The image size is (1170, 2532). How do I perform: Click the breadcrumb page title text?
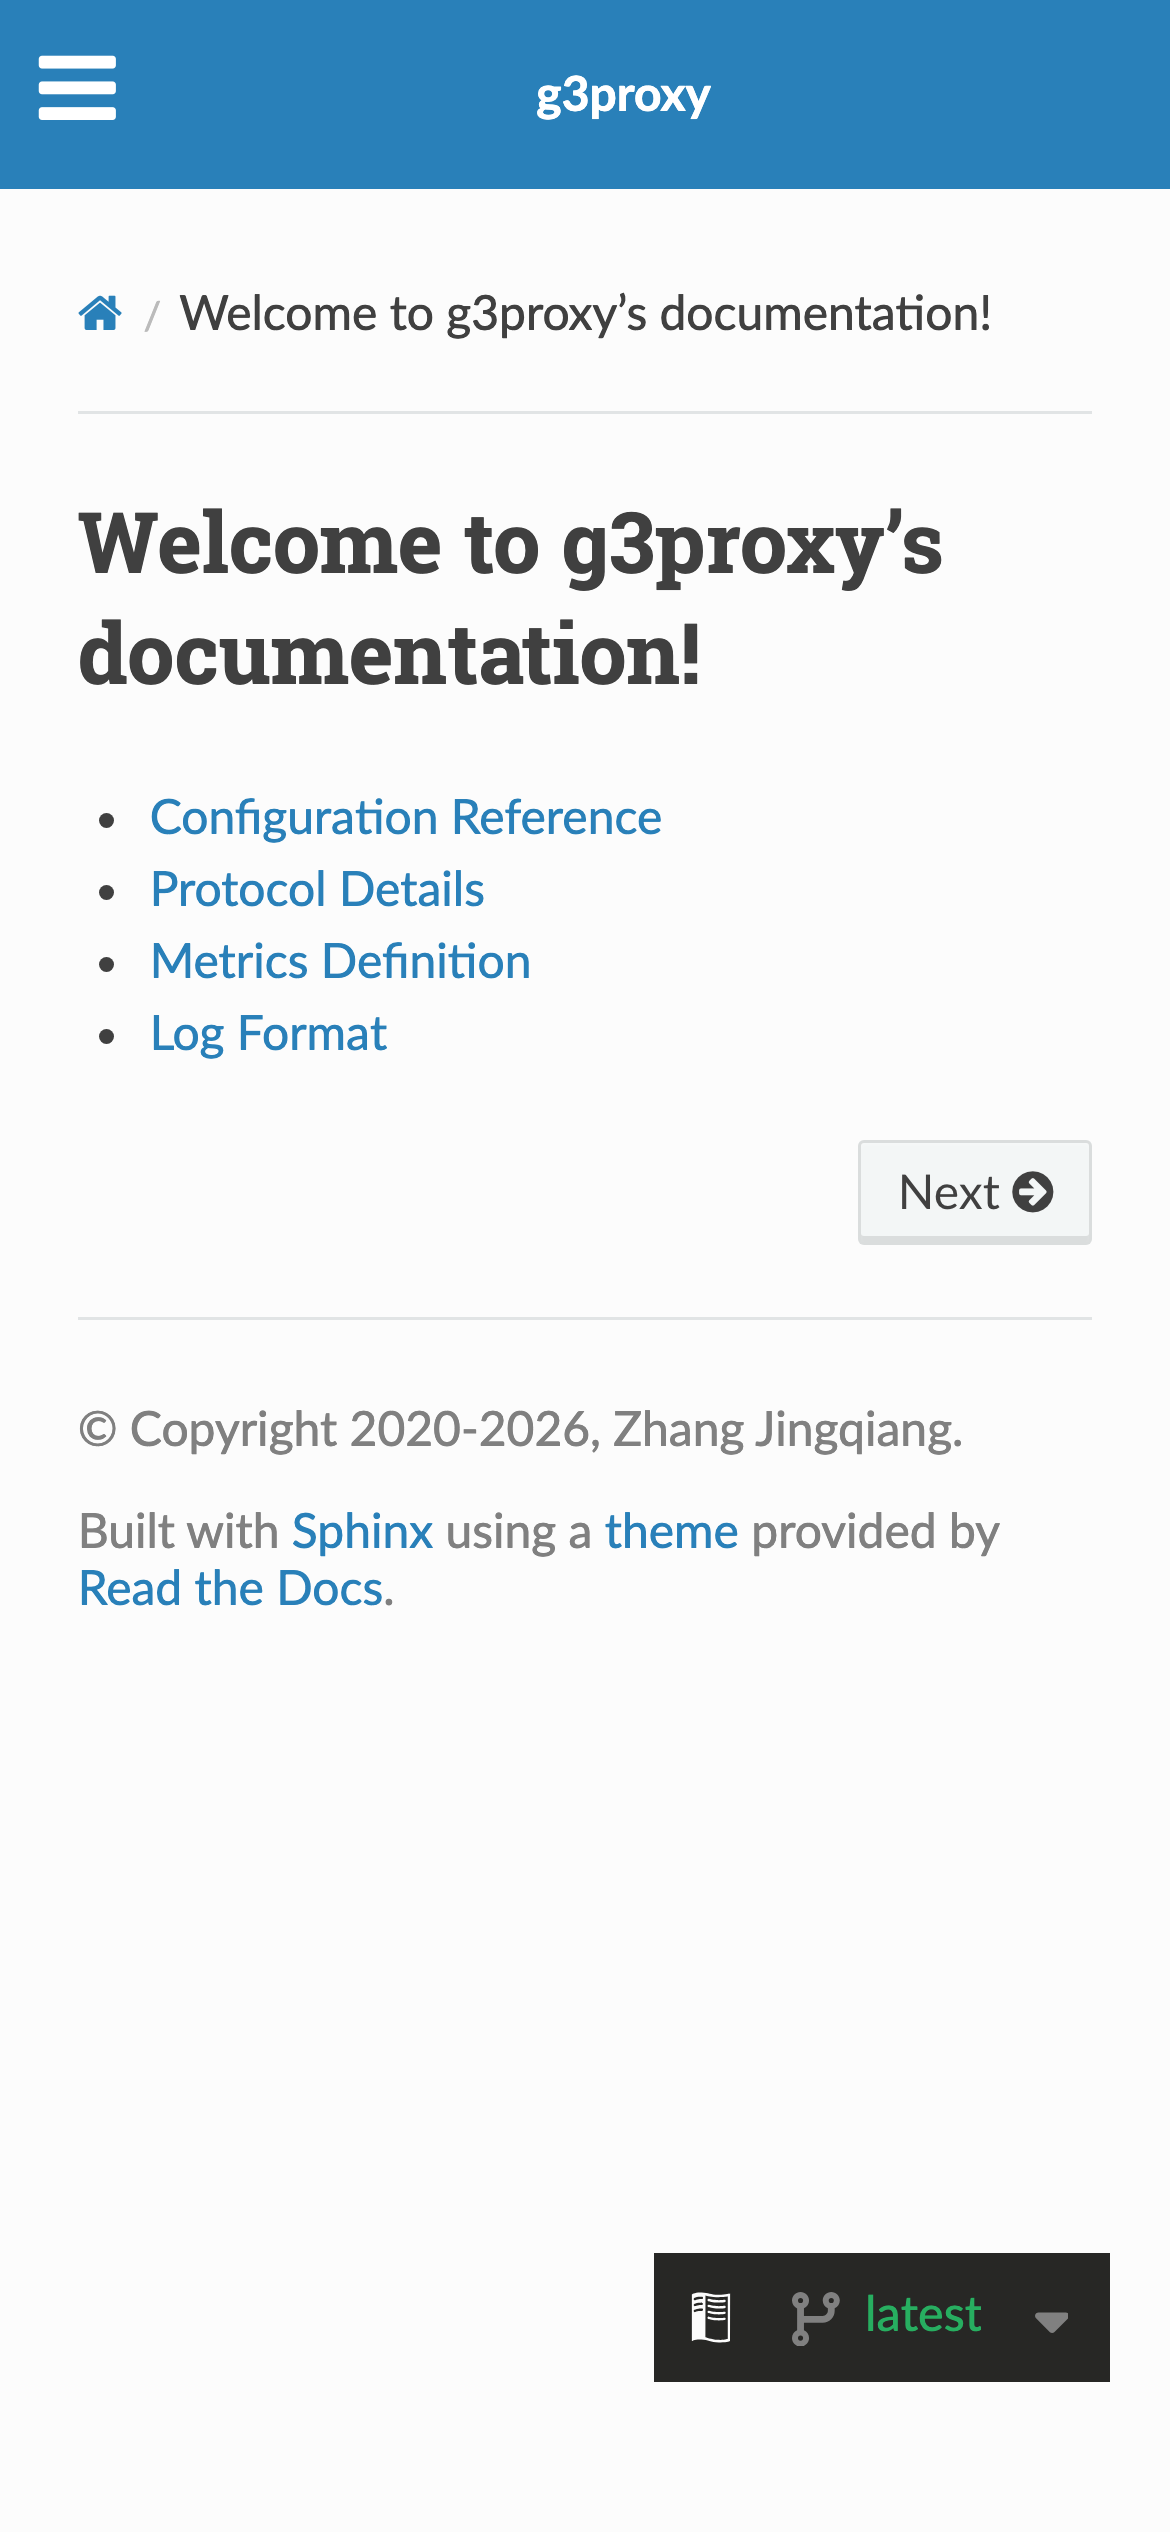point(585,314)
